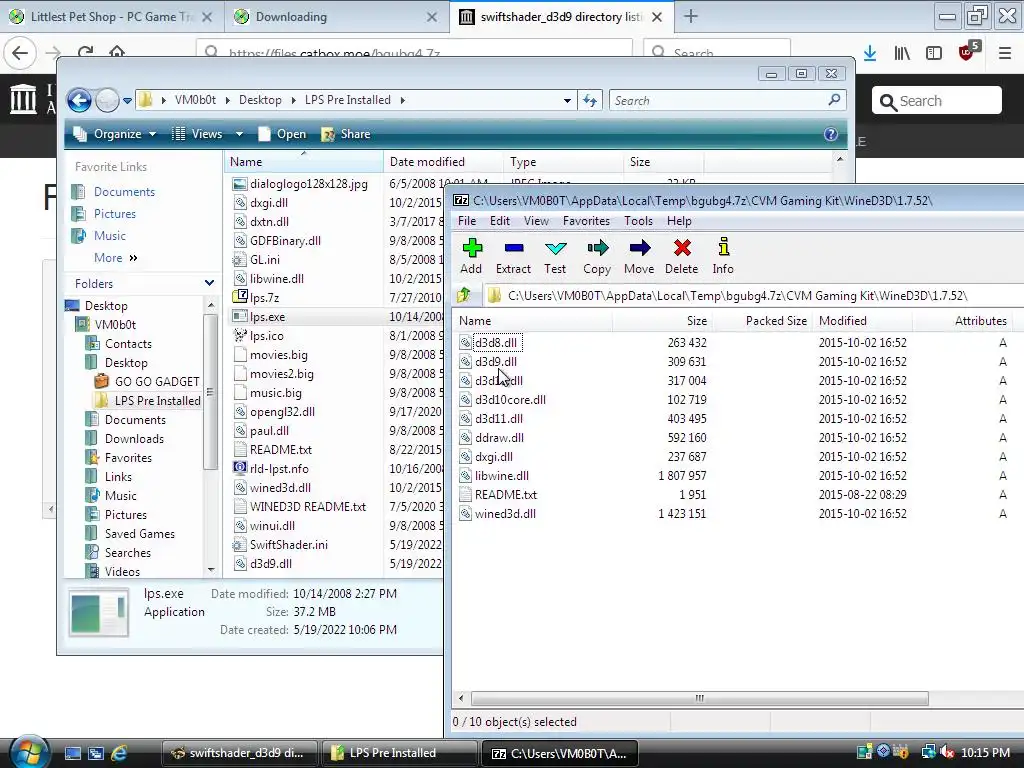Open the Edit menu in 7-Zip
This screenshot has width=1024, height=768.
[500, 221]
